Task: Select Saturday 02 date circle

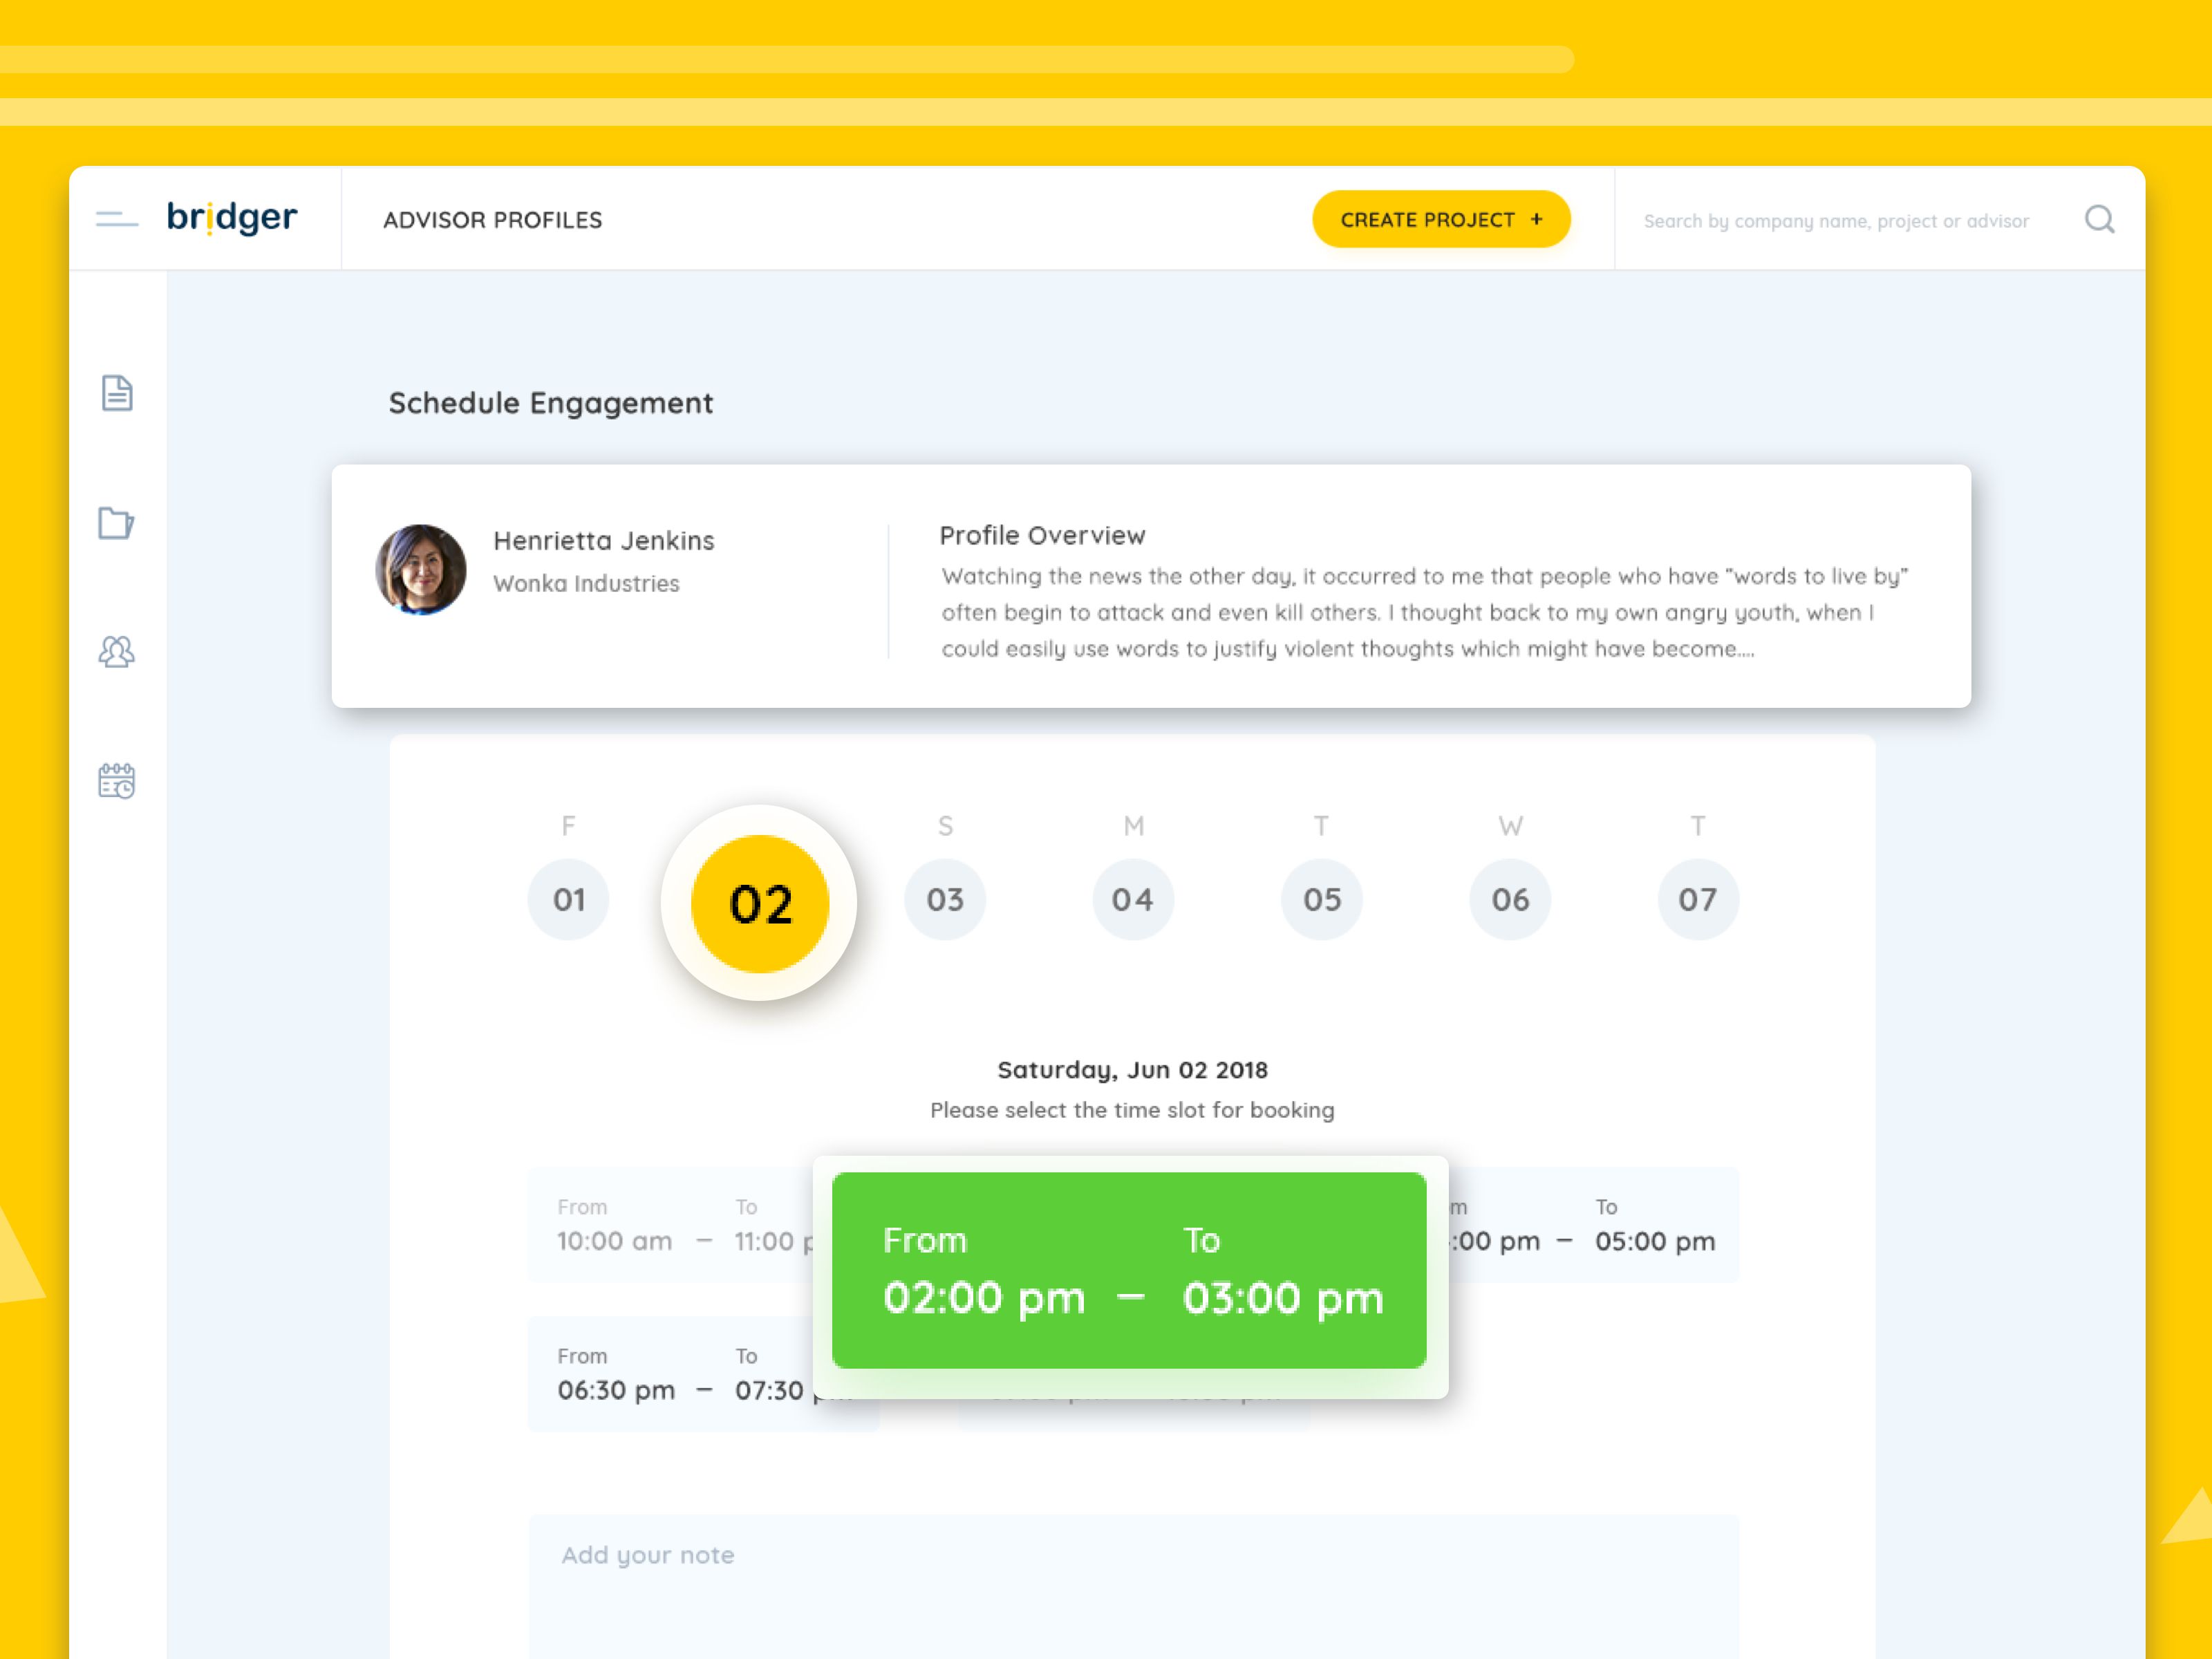Action: [x=760, y=903]
